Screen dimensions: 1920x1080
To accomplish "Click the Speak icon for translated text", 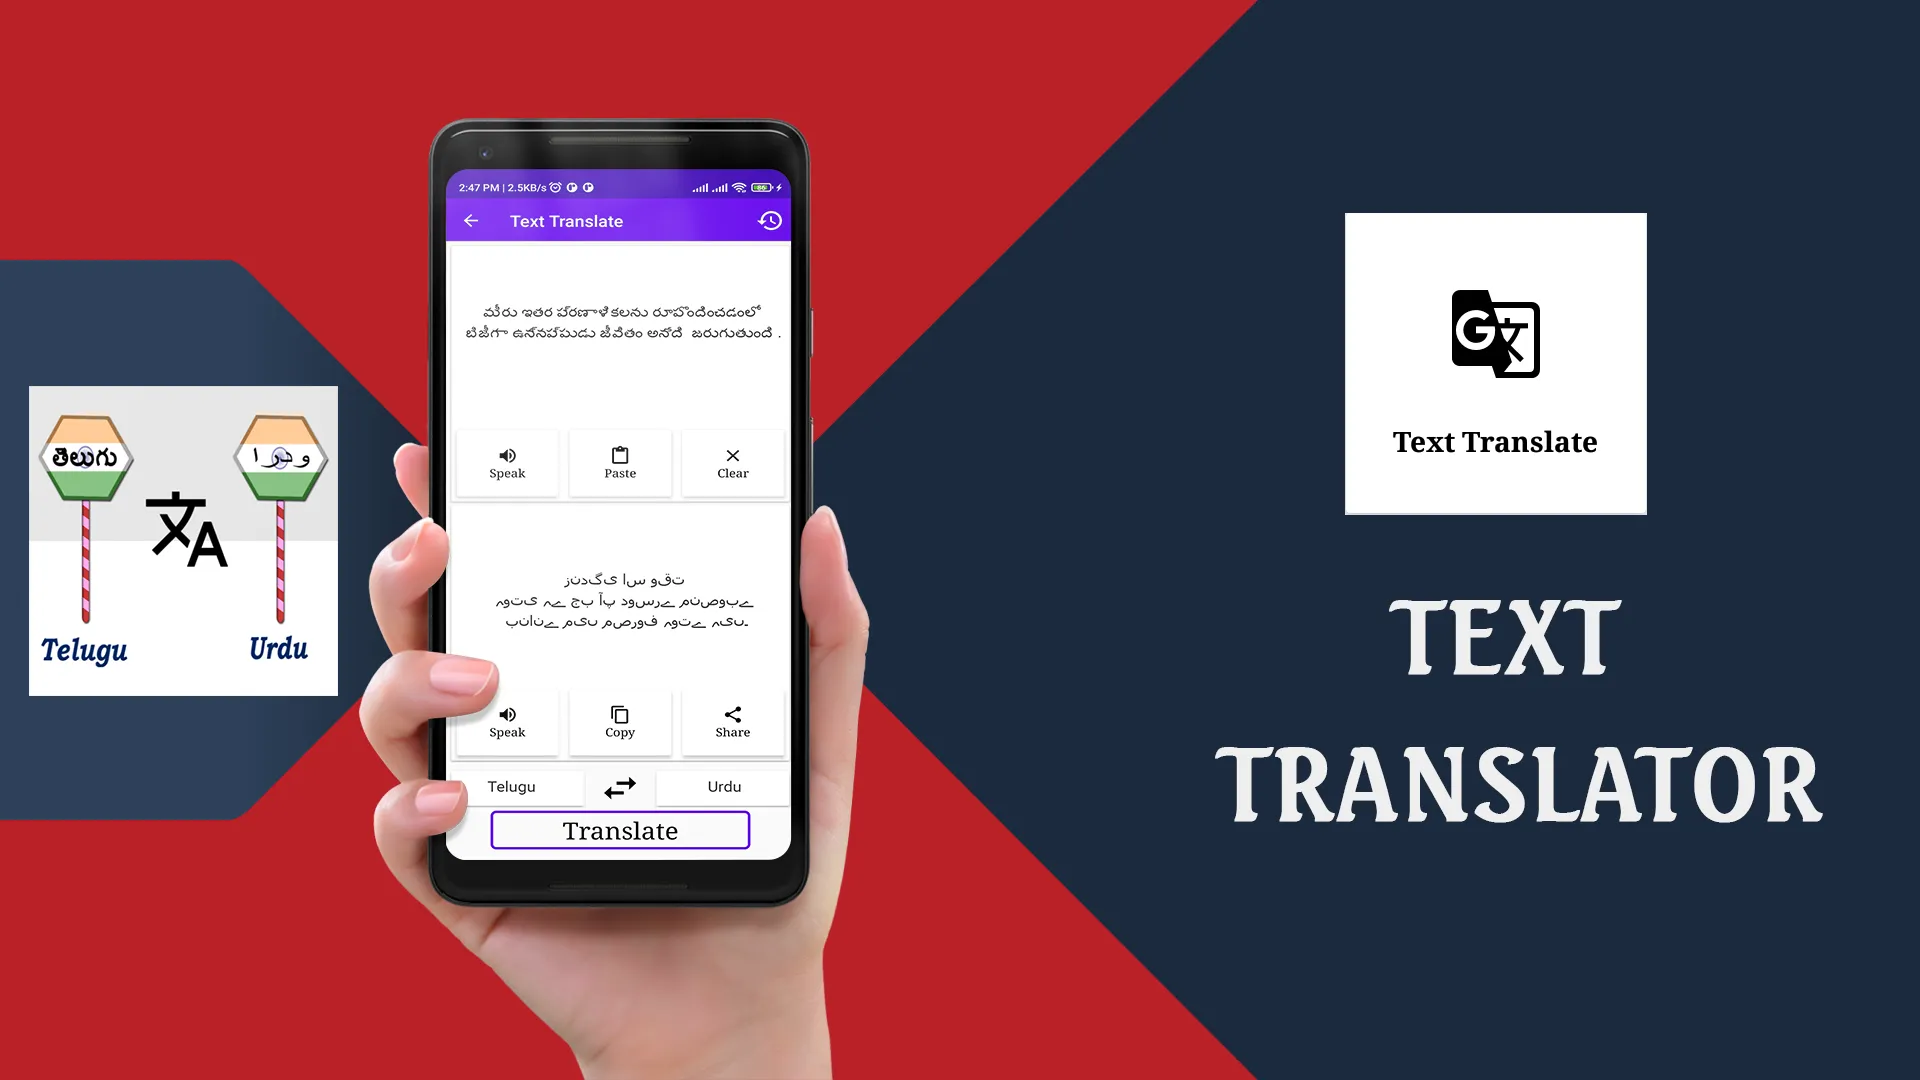I will 508,719.
